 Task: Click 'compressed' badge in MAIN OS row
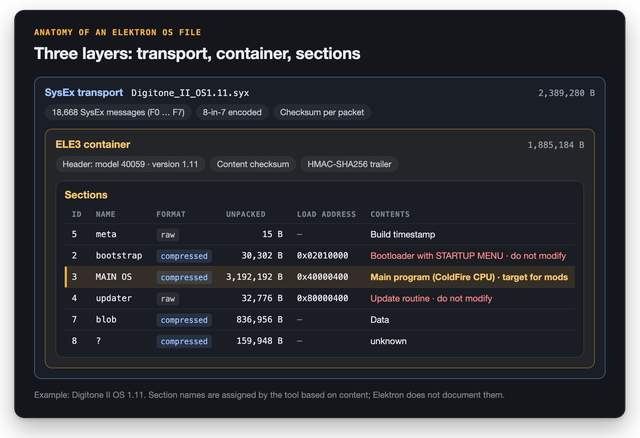[184, 277]
